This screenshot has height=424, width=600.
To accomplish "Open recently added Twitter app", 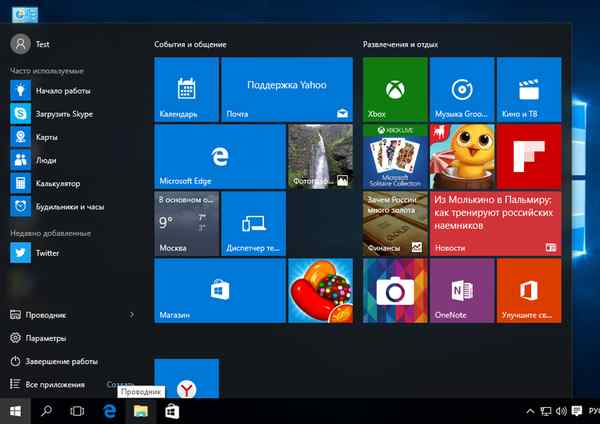I will pyautogui.click(x=73, y=253).
